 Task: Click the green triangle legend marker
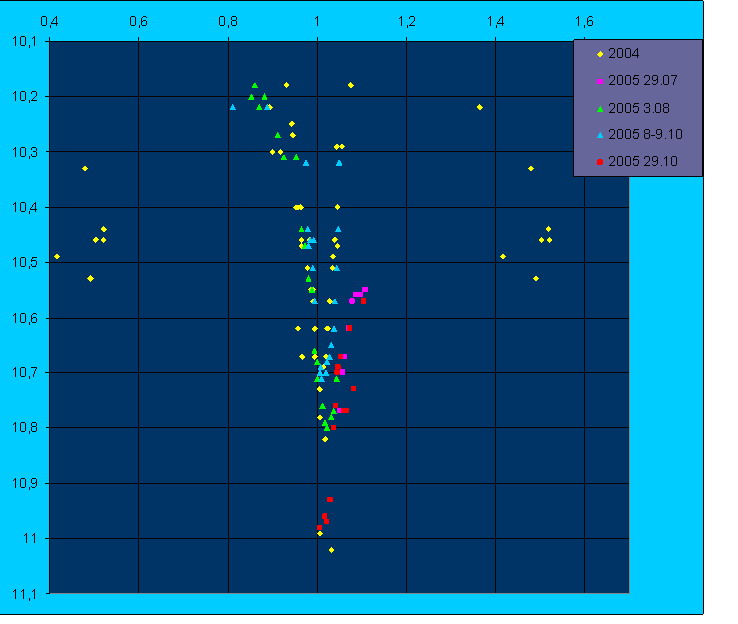coord(600,109)
